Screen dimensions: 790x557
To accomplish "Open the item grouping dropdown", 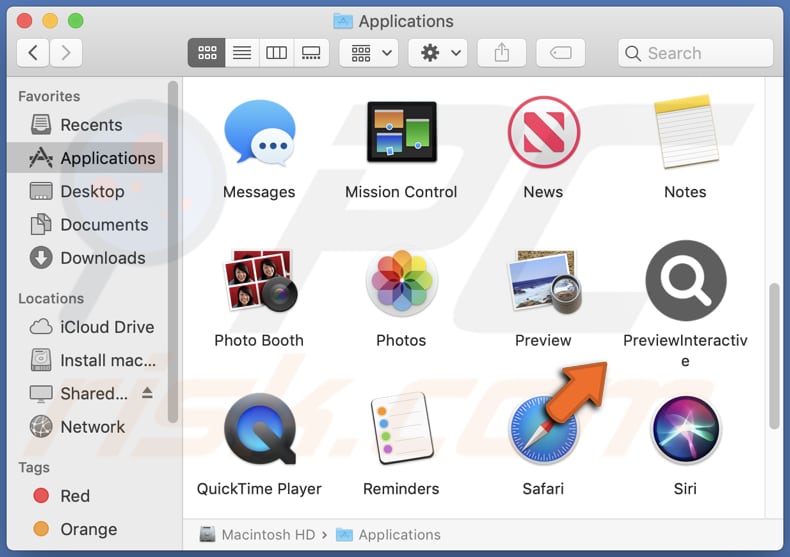I will pos(369,52).
